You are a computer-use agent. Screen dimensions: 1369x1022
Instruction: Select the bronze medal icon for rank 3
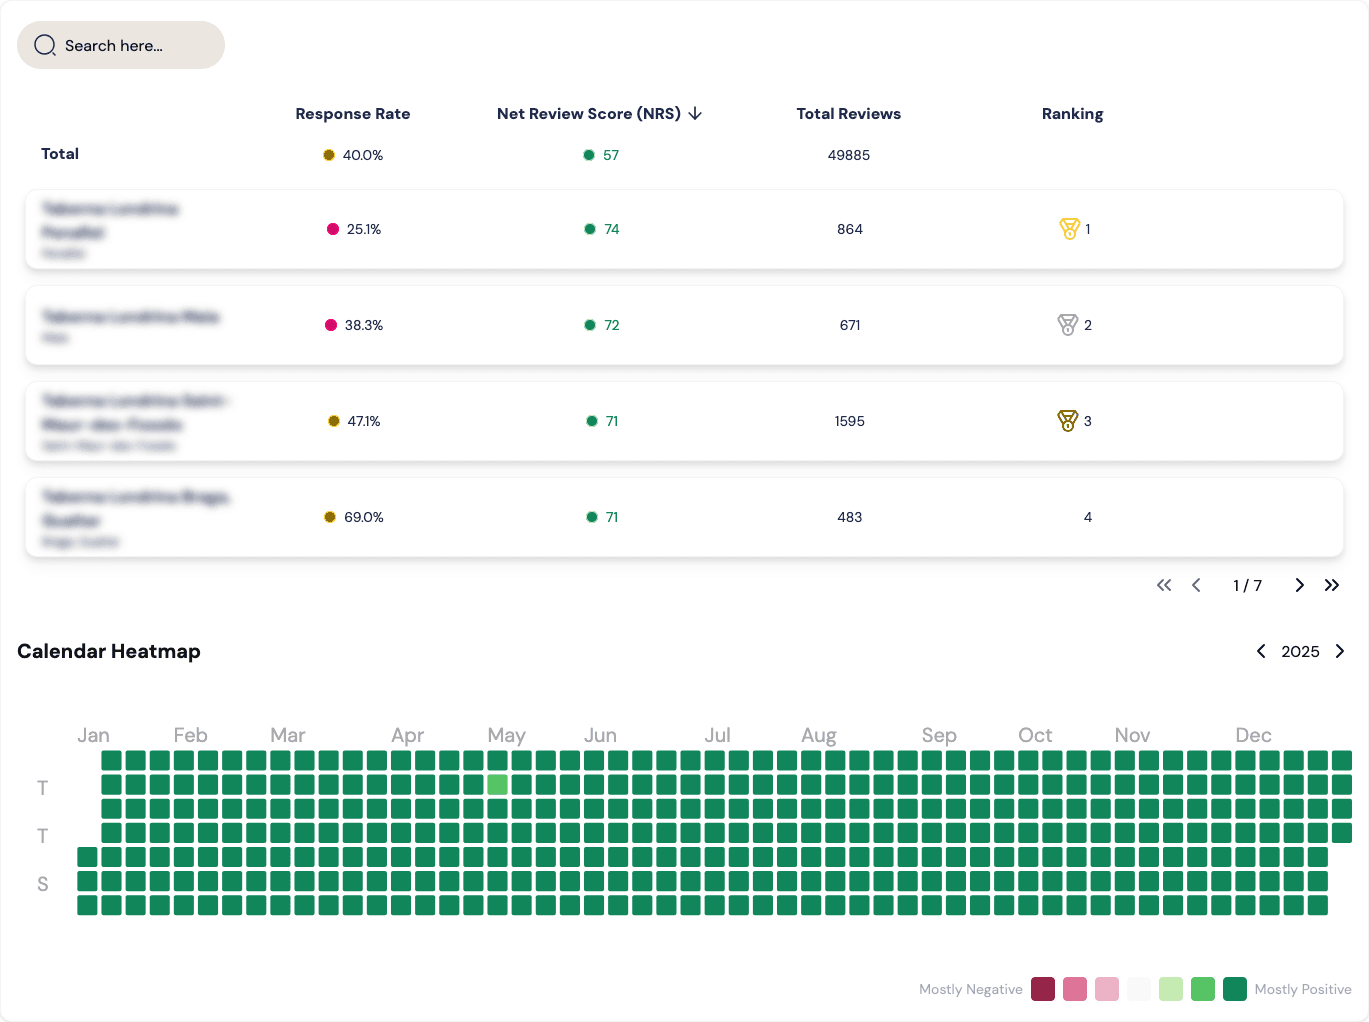click(1068, 420)
